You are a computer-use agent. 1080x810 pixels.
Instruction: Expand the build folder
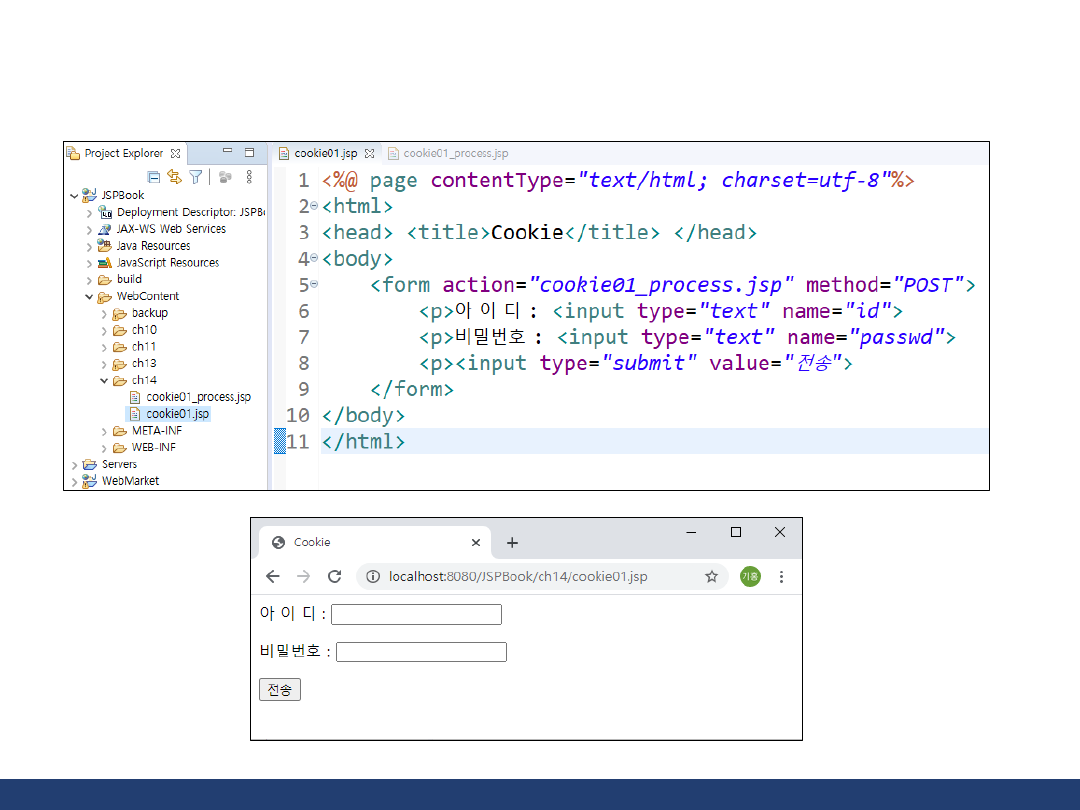(x=90, y=280)
